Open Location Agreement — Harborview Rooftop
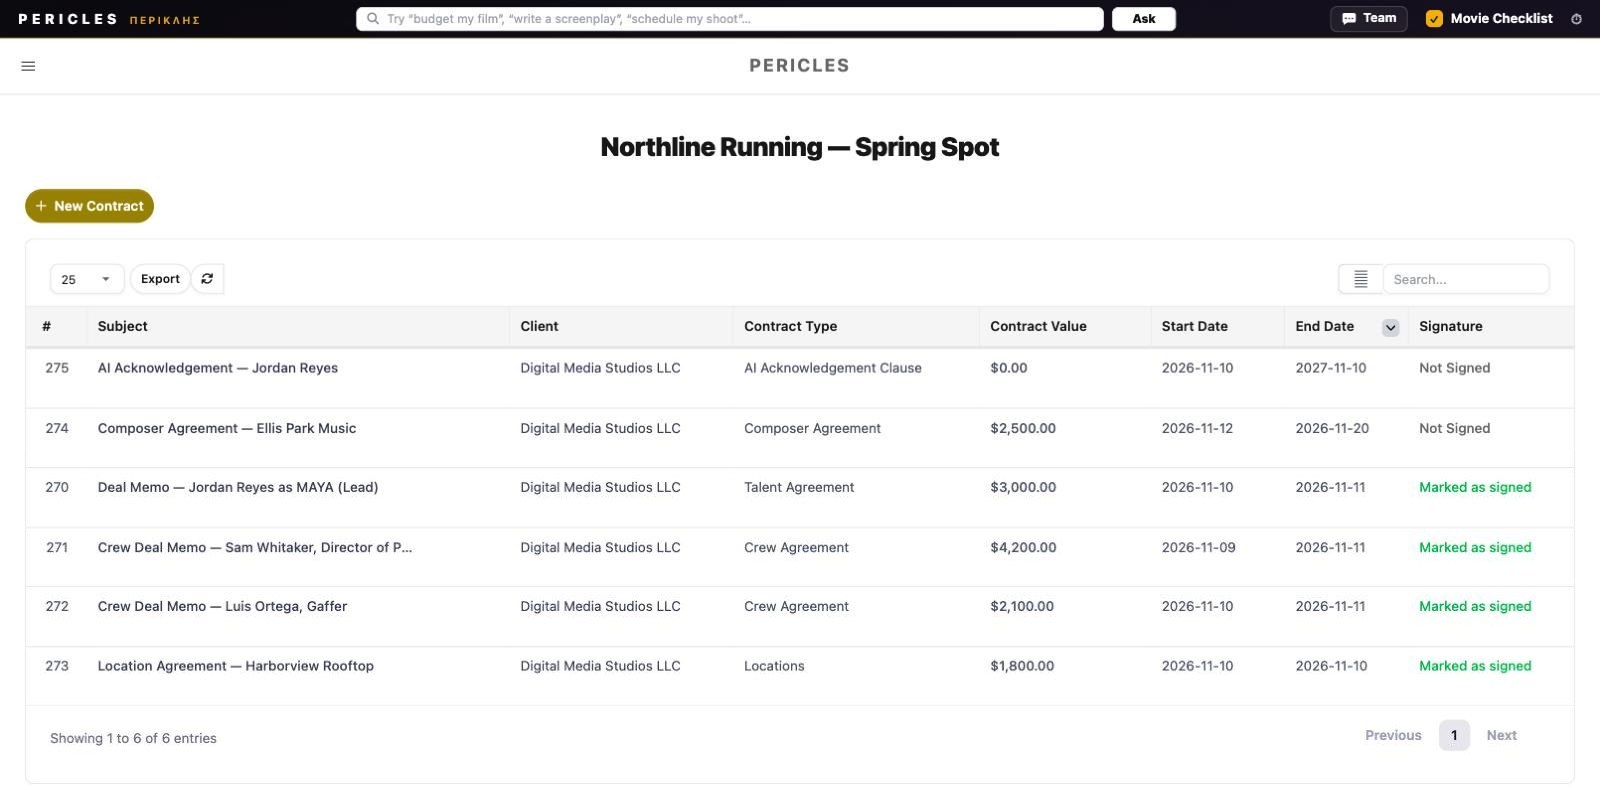This screenshot has width=1600, height=790. pos(236,666)
